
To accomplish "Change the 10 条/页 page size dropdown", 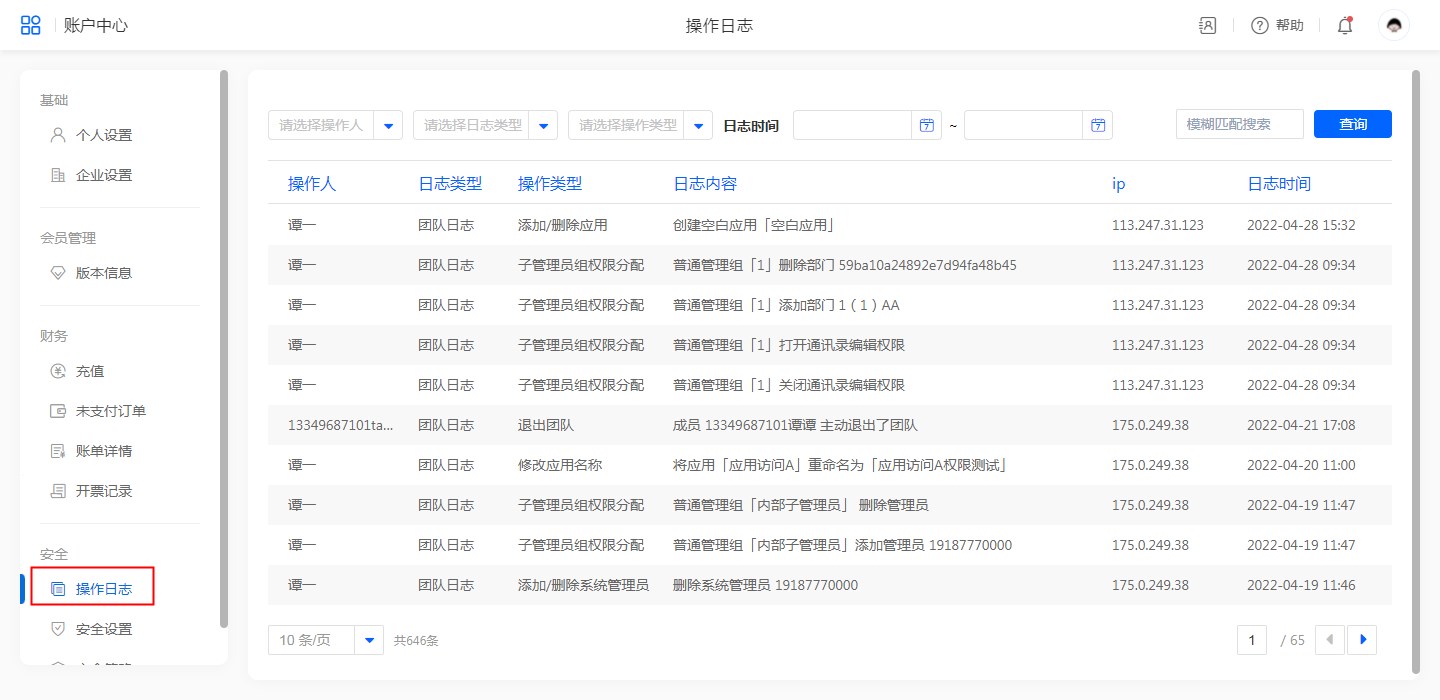I will pyautogui.click(x=369, y=640).
